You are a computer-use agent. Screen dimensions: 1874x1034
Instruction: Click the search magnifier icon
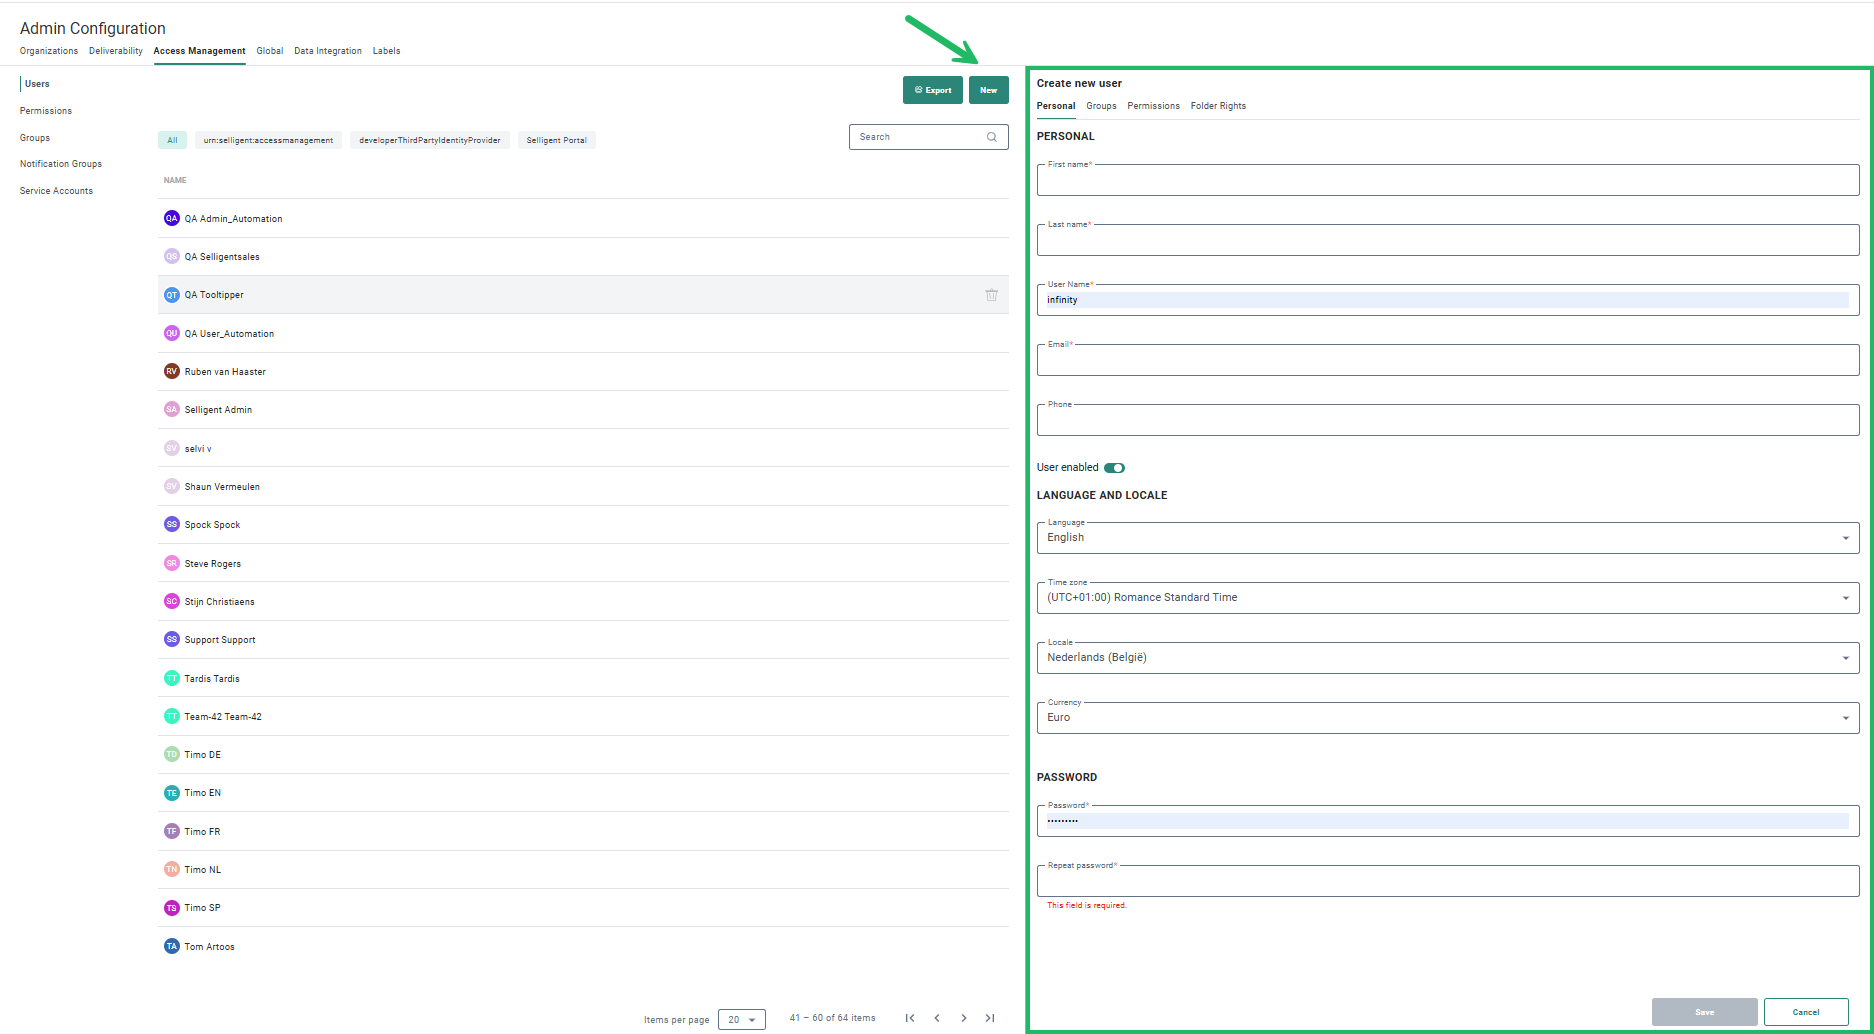[x=992, y=137]
